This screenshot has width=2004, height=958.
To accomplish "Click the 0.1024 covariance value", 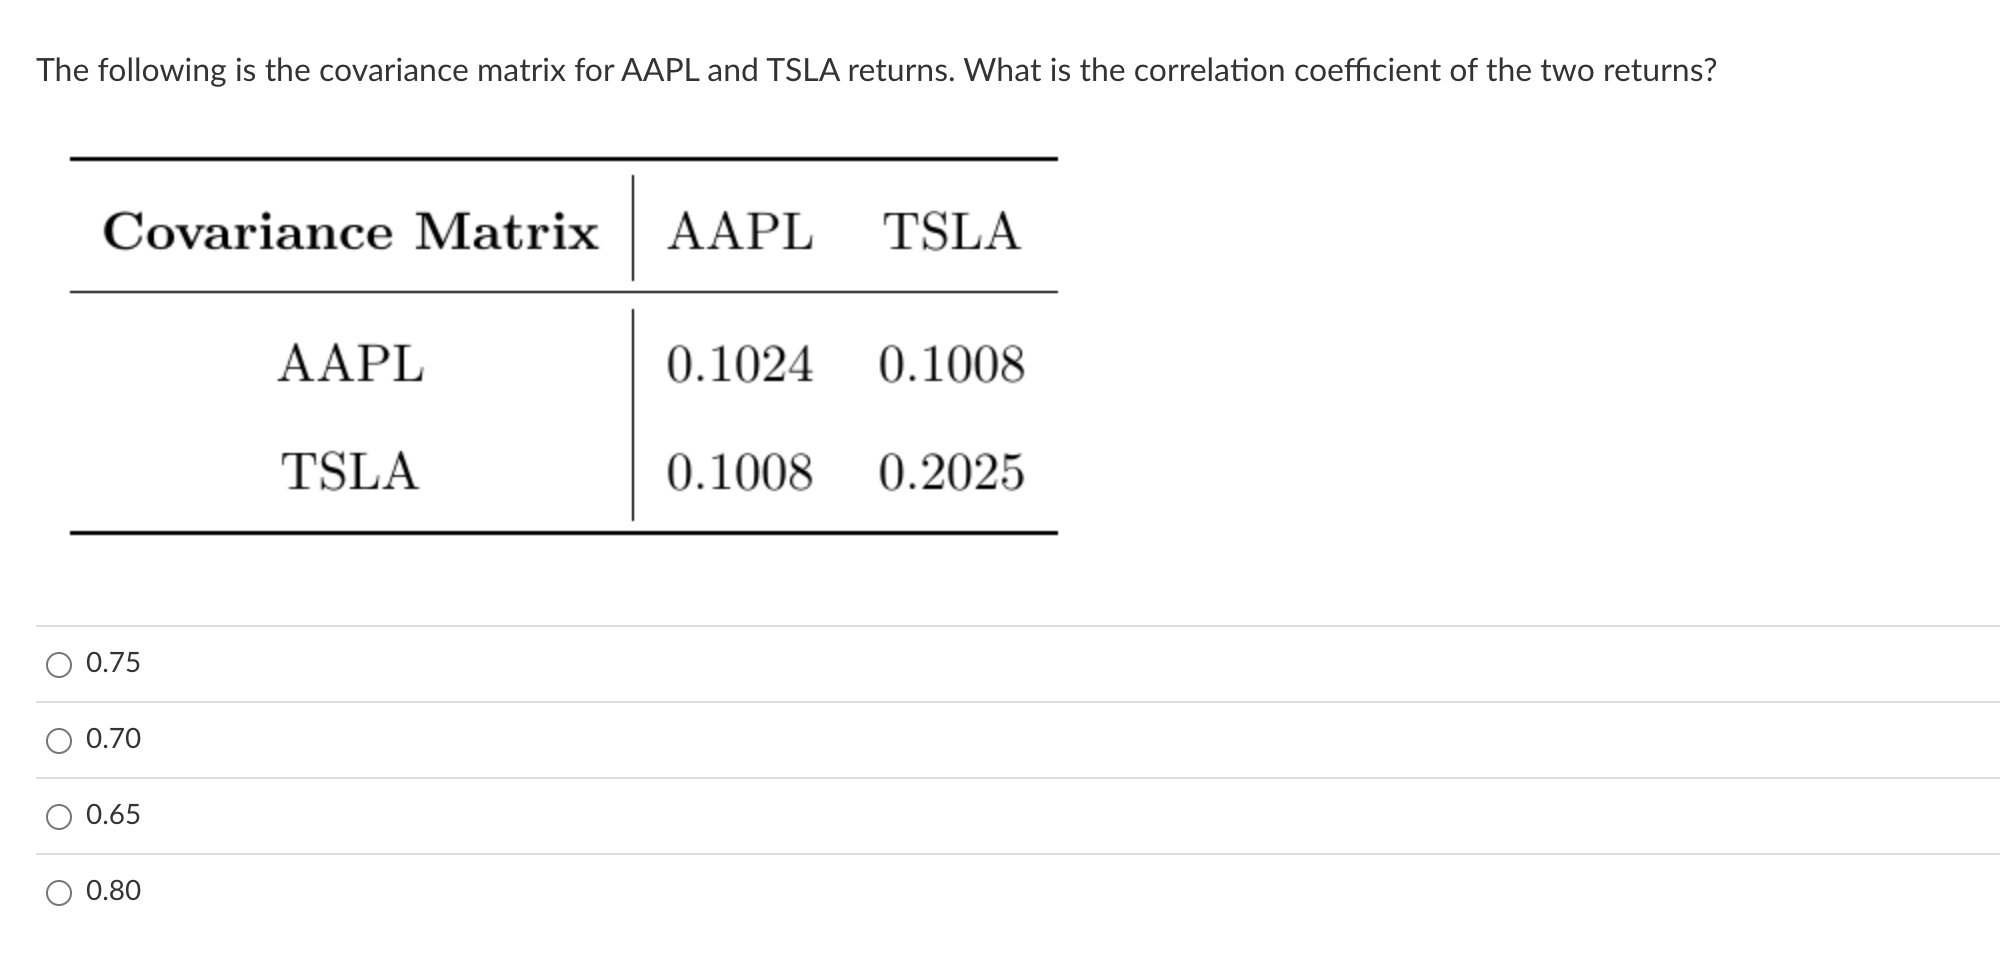I will pos(740,366).
